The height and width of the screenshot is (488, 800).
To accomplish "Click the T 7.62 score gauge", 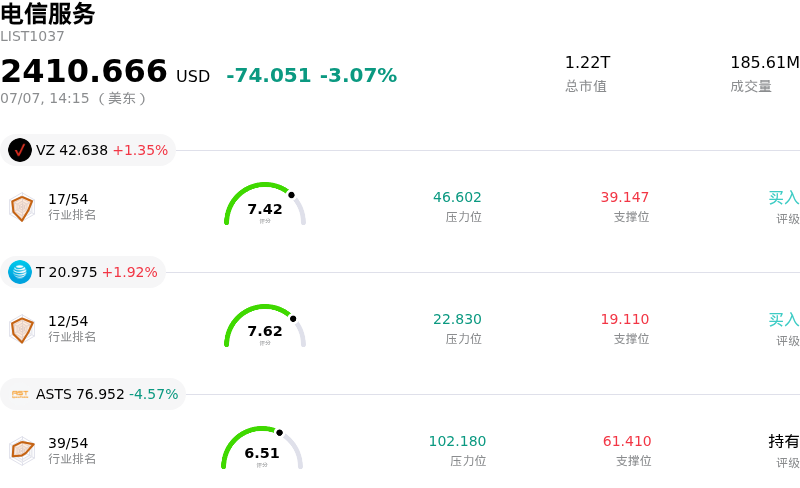I will pyautogui.click(x=265, y=326).
